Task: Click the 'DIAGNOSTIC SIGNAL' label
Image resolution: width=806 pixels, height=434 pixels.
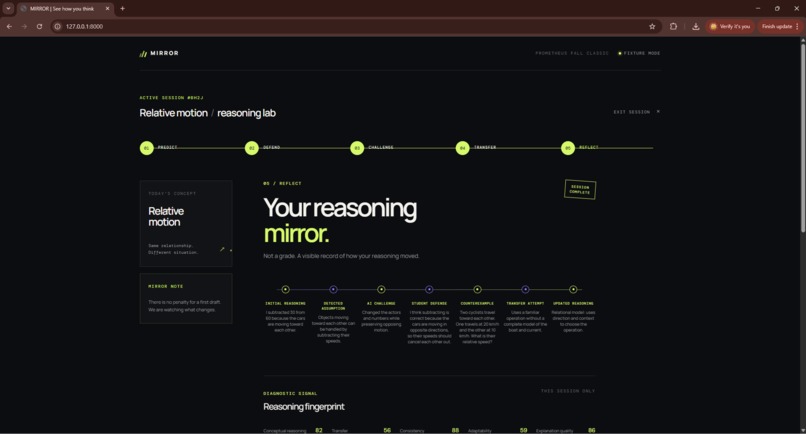Action: tap(290, 393)
